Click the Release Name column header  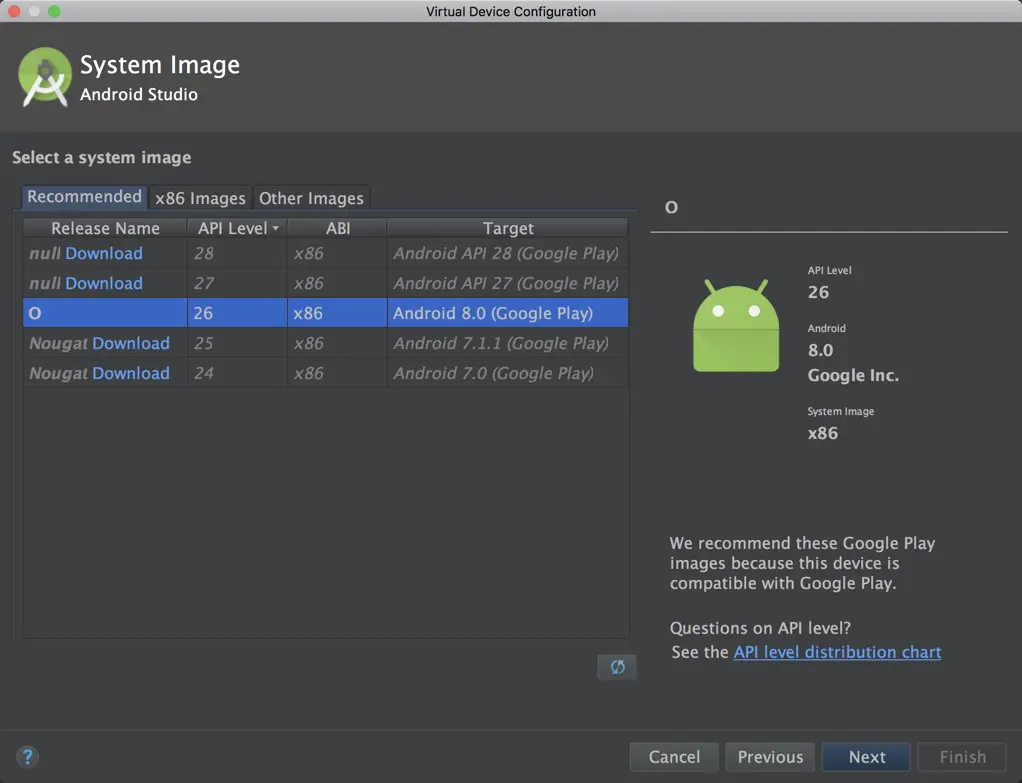pyautogui.click(x=105, y=228)
